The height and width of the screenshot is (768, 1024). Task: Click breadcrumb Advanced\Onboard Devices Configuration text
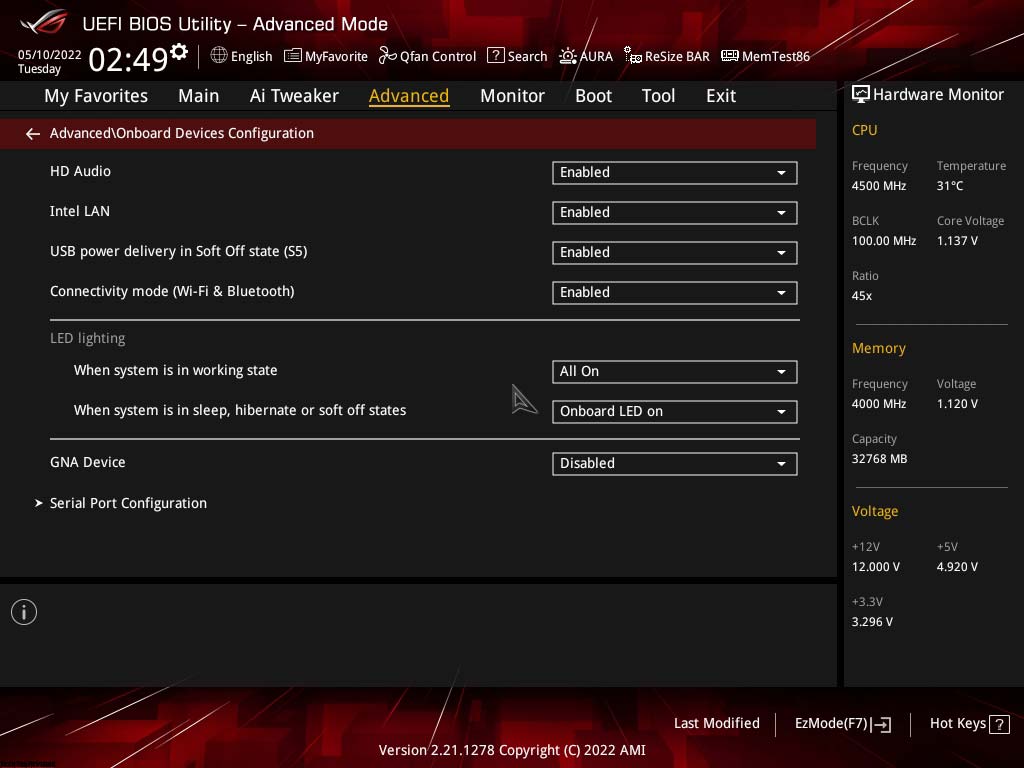point(182,133)
